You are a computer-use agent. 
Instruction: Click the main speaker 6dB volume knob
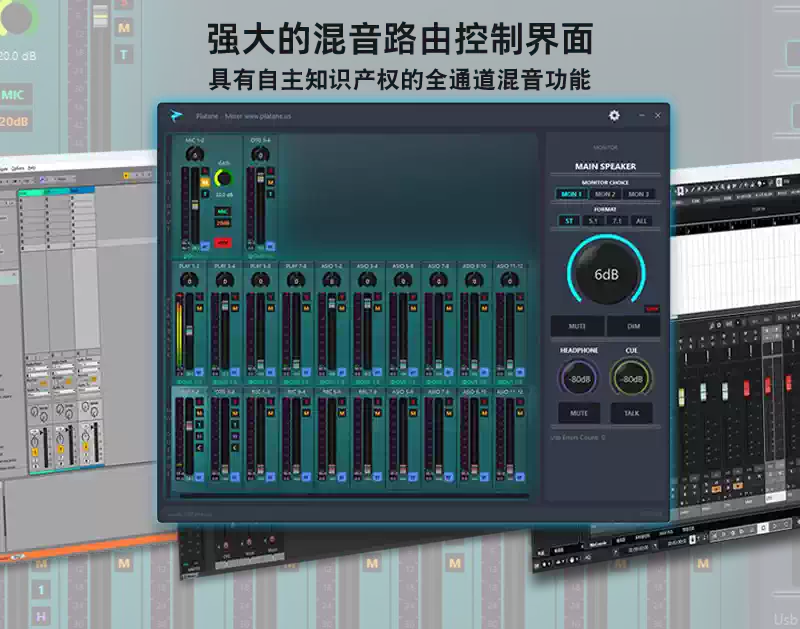click(604, 271)
